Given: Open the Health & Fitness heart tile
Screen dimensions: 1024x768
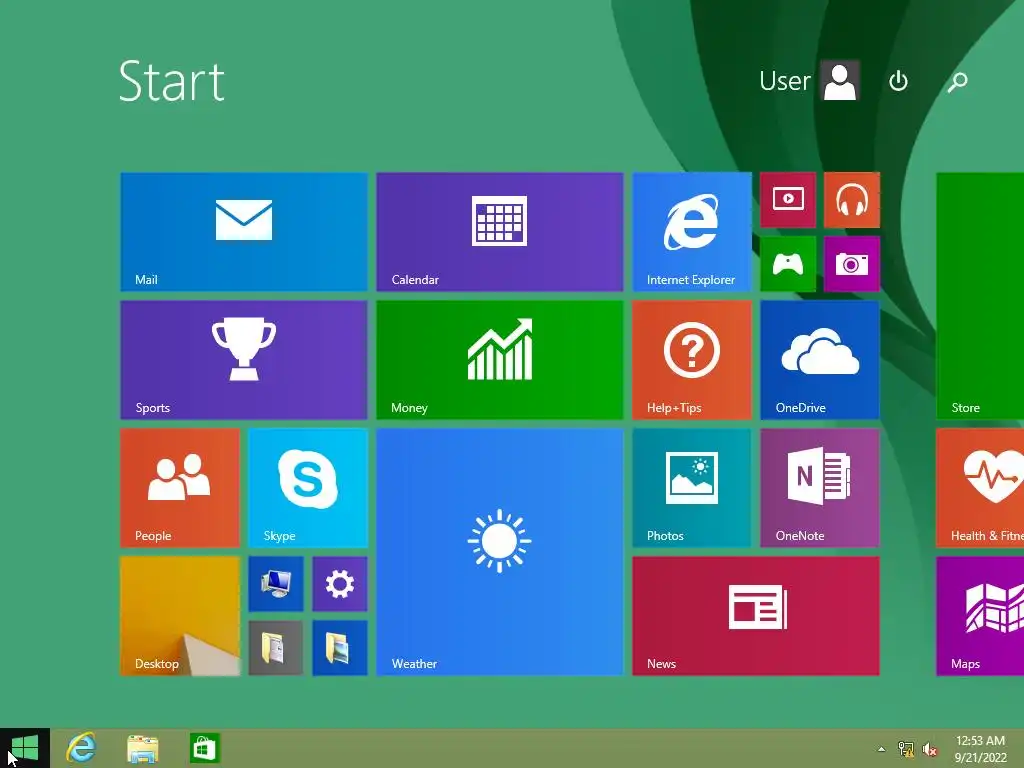Looking at the screenshot, I should (980, 488).
